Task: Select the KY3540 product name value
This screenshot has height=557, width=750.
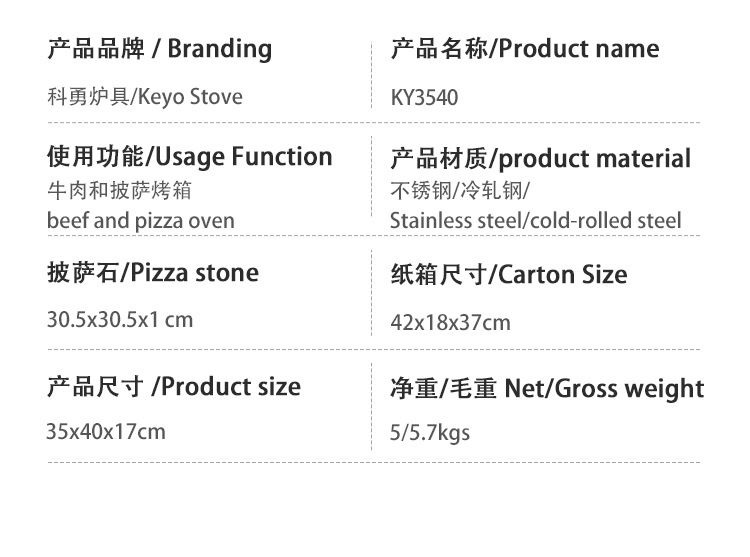Action: pos(424,98)
